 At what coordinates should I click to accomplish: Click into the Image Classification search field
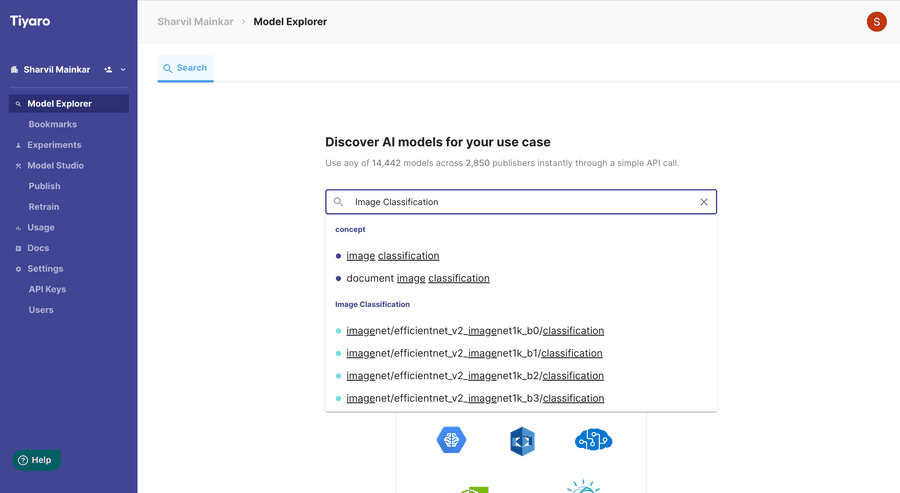pyautogui.click(x=520, y=202)
